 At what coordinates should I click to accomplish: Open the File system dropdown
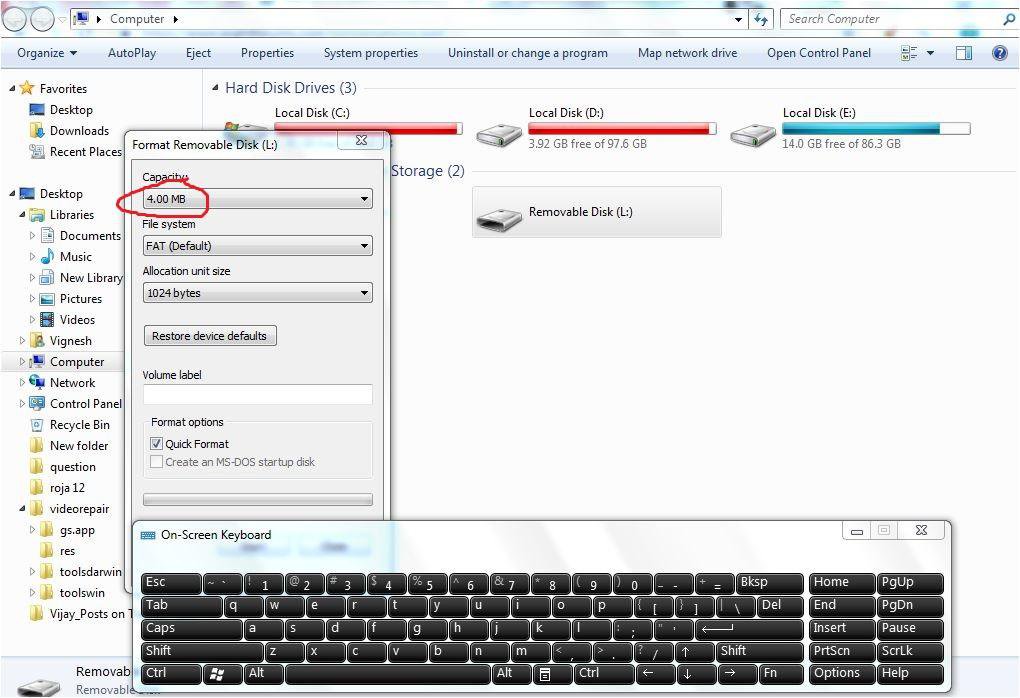coord(257,246)
